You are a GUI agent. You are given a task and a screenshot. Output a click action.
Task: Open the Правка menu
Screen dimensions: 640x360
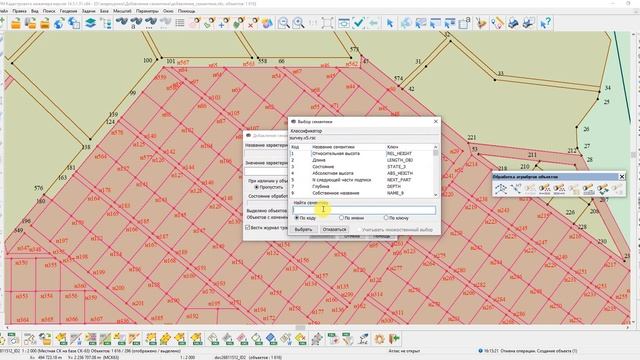point(19,11)
